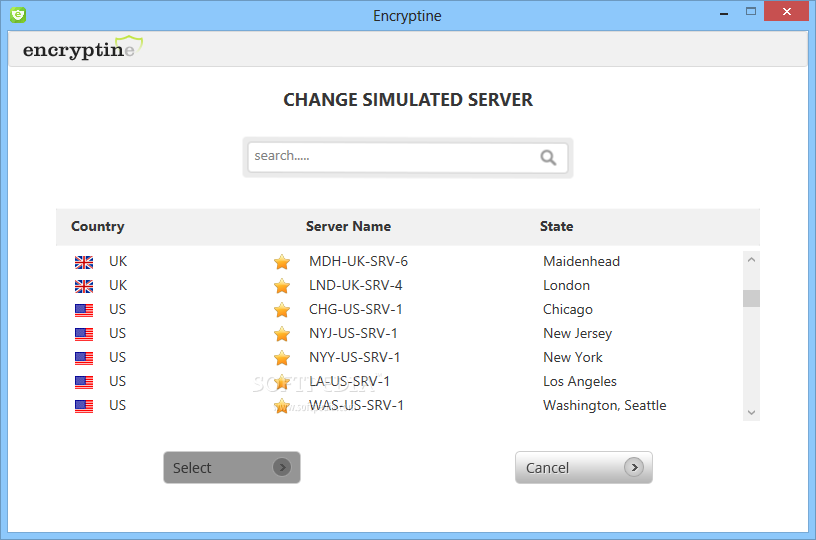Click the Los Angeles state cell

[x=580, y=382]
